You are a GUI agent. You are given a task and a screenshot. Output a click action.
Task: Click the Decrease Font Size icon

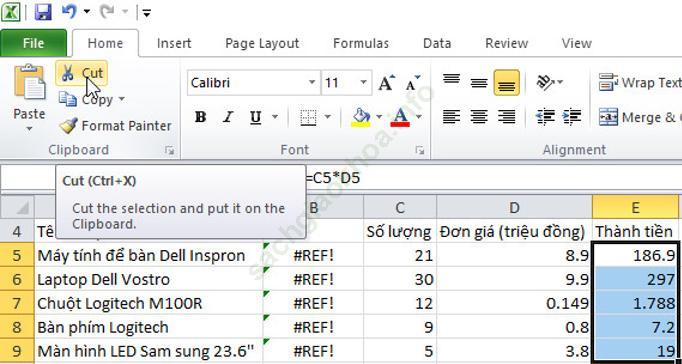413,82
